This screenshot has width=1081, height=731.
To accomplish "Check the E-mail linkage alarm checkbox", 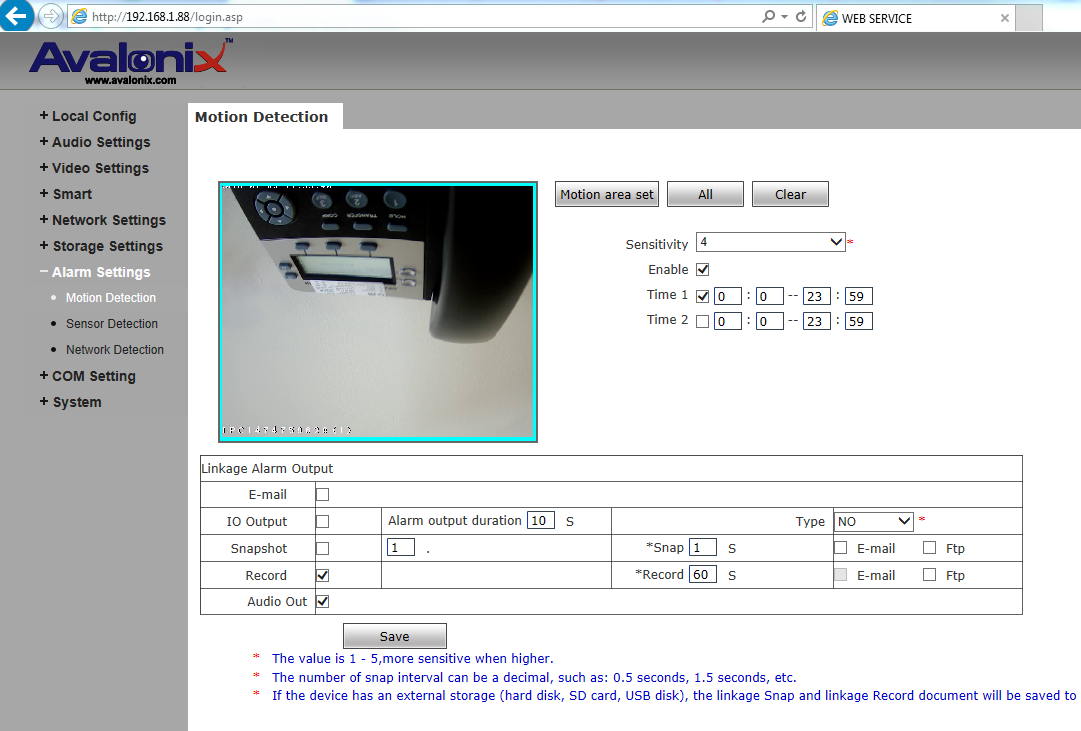I will (322, 494).
